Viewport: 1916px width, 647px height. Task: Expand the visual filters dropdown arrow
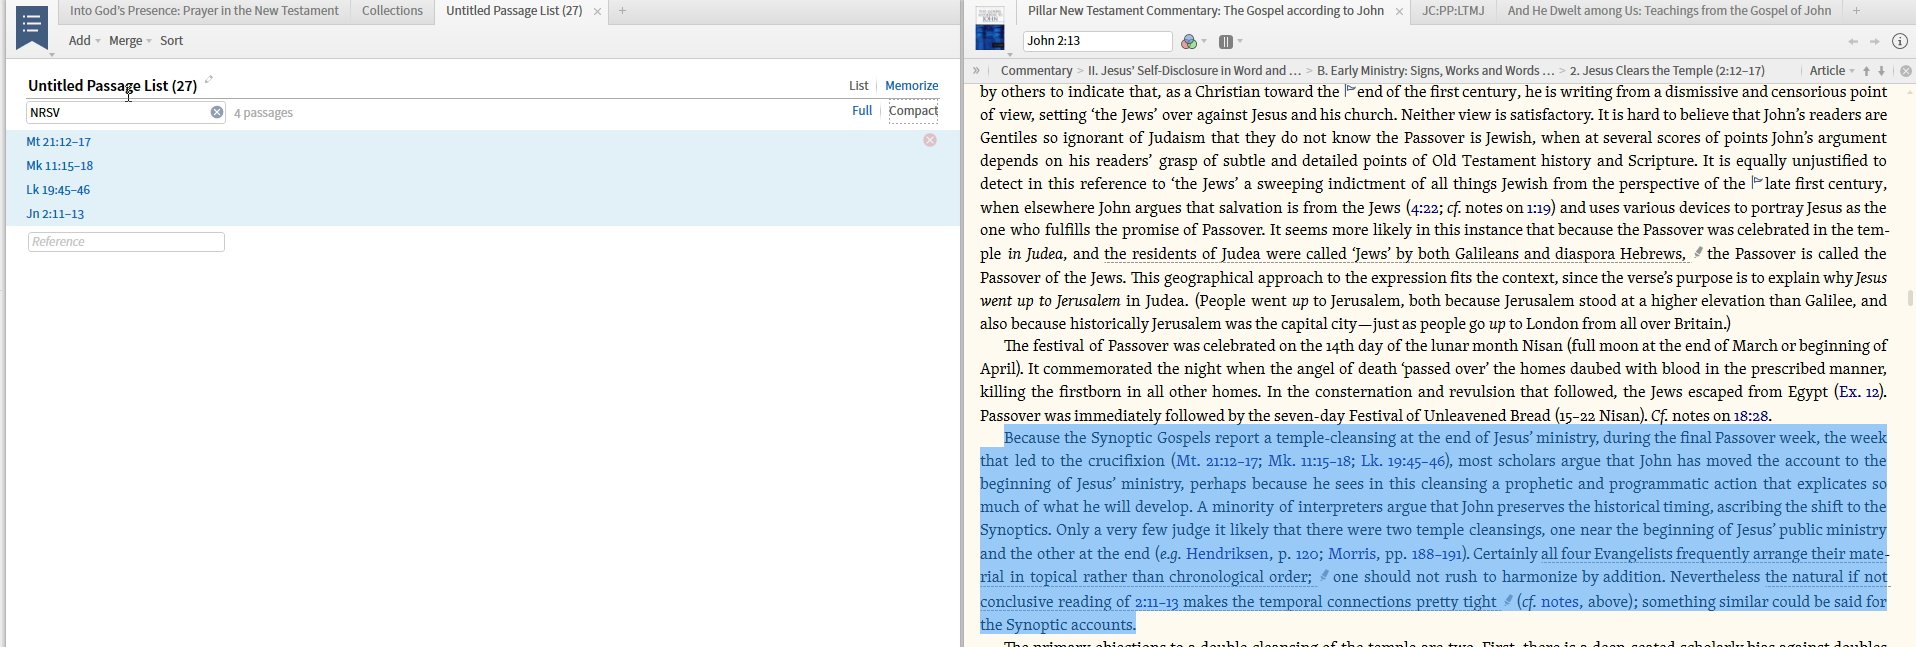[1204, 42]
